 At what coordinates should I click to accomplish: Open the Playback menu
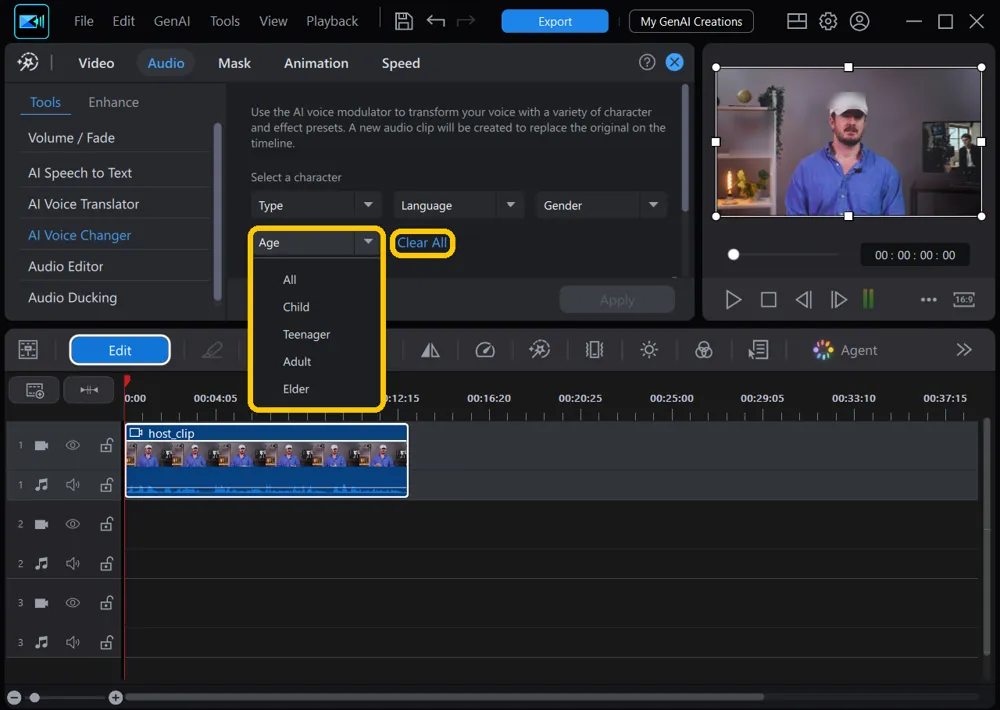(332, 21)
